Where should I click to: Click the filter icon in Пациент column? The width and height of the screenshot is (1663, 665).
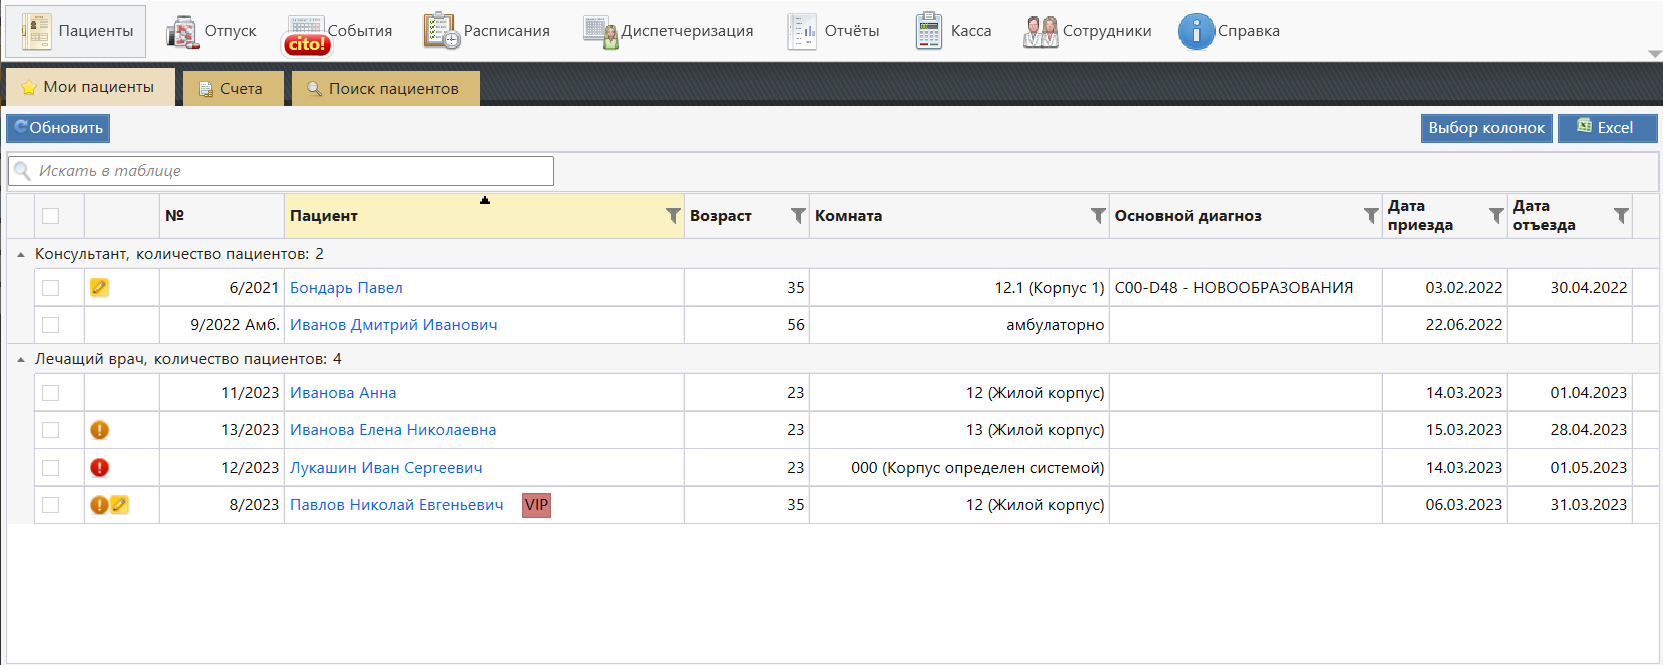(673, 216)
